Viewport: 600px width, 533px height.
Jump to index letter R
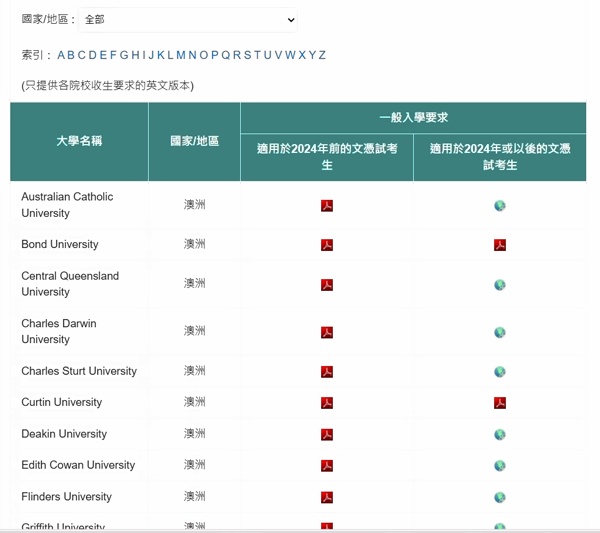(237, 55)
